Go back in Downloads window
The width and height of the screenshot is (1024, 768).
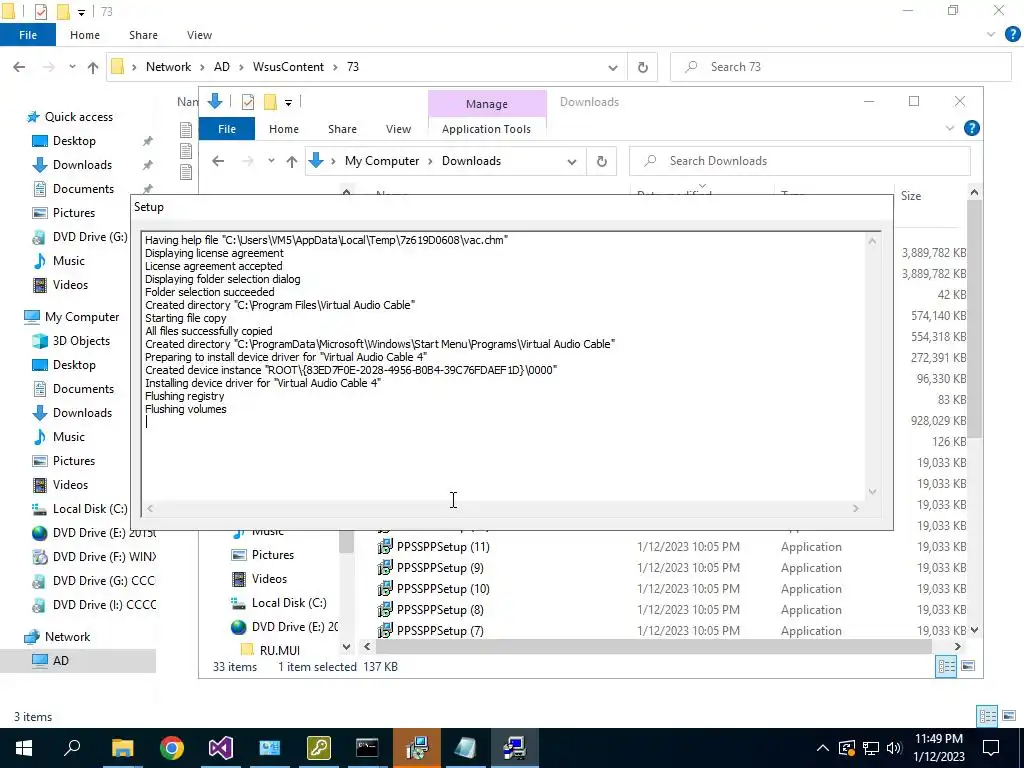(x=218, y=161)
